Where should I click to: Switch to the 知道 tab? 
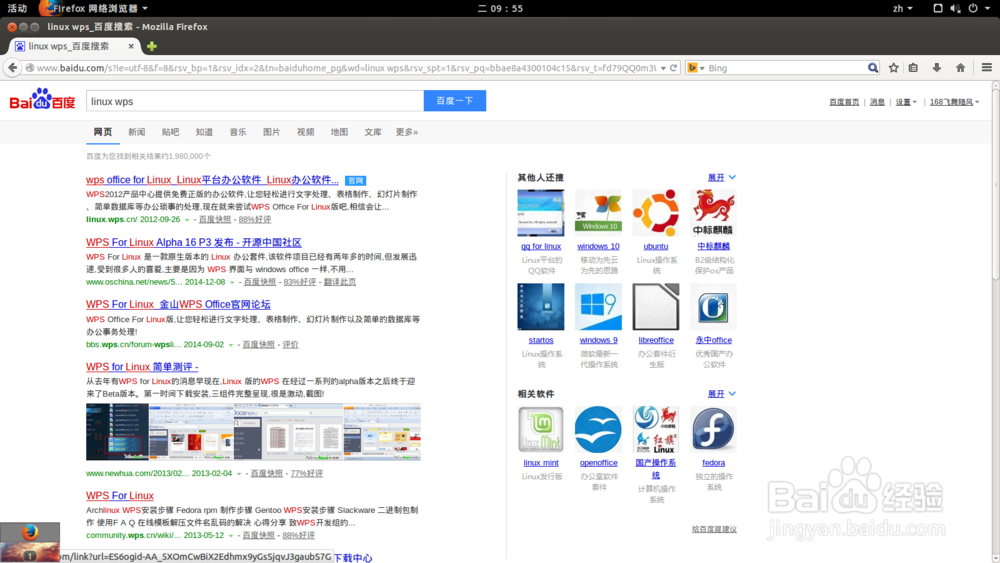point(204,132)
